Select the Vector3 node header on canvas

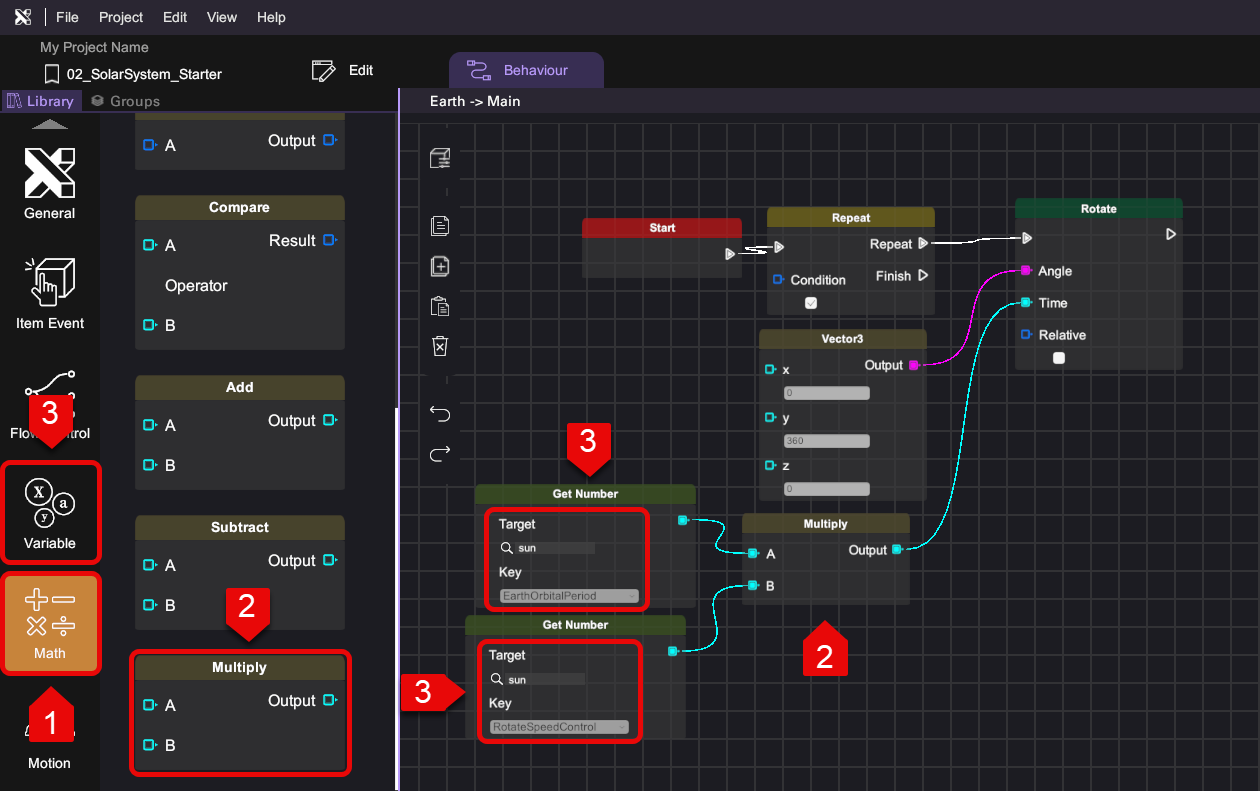coord(843,339)
